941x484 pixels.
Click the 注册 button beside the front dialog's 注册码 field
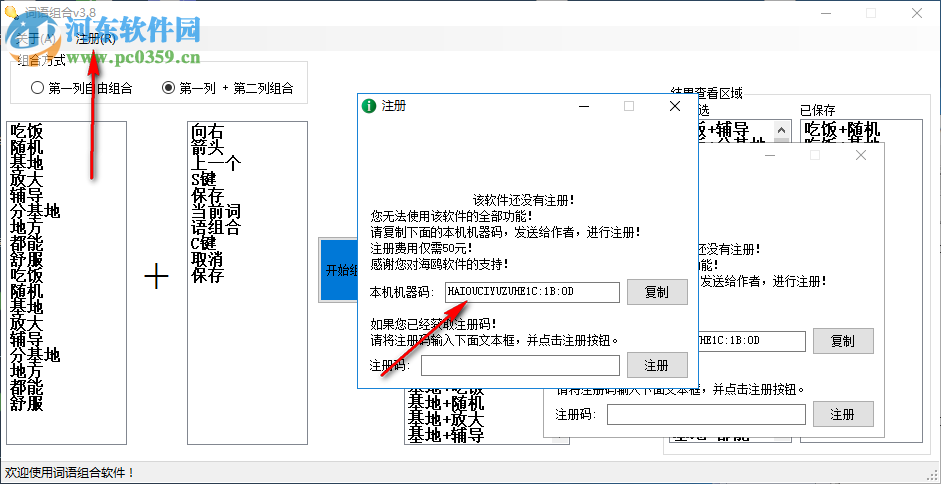(x=657, y=365)
